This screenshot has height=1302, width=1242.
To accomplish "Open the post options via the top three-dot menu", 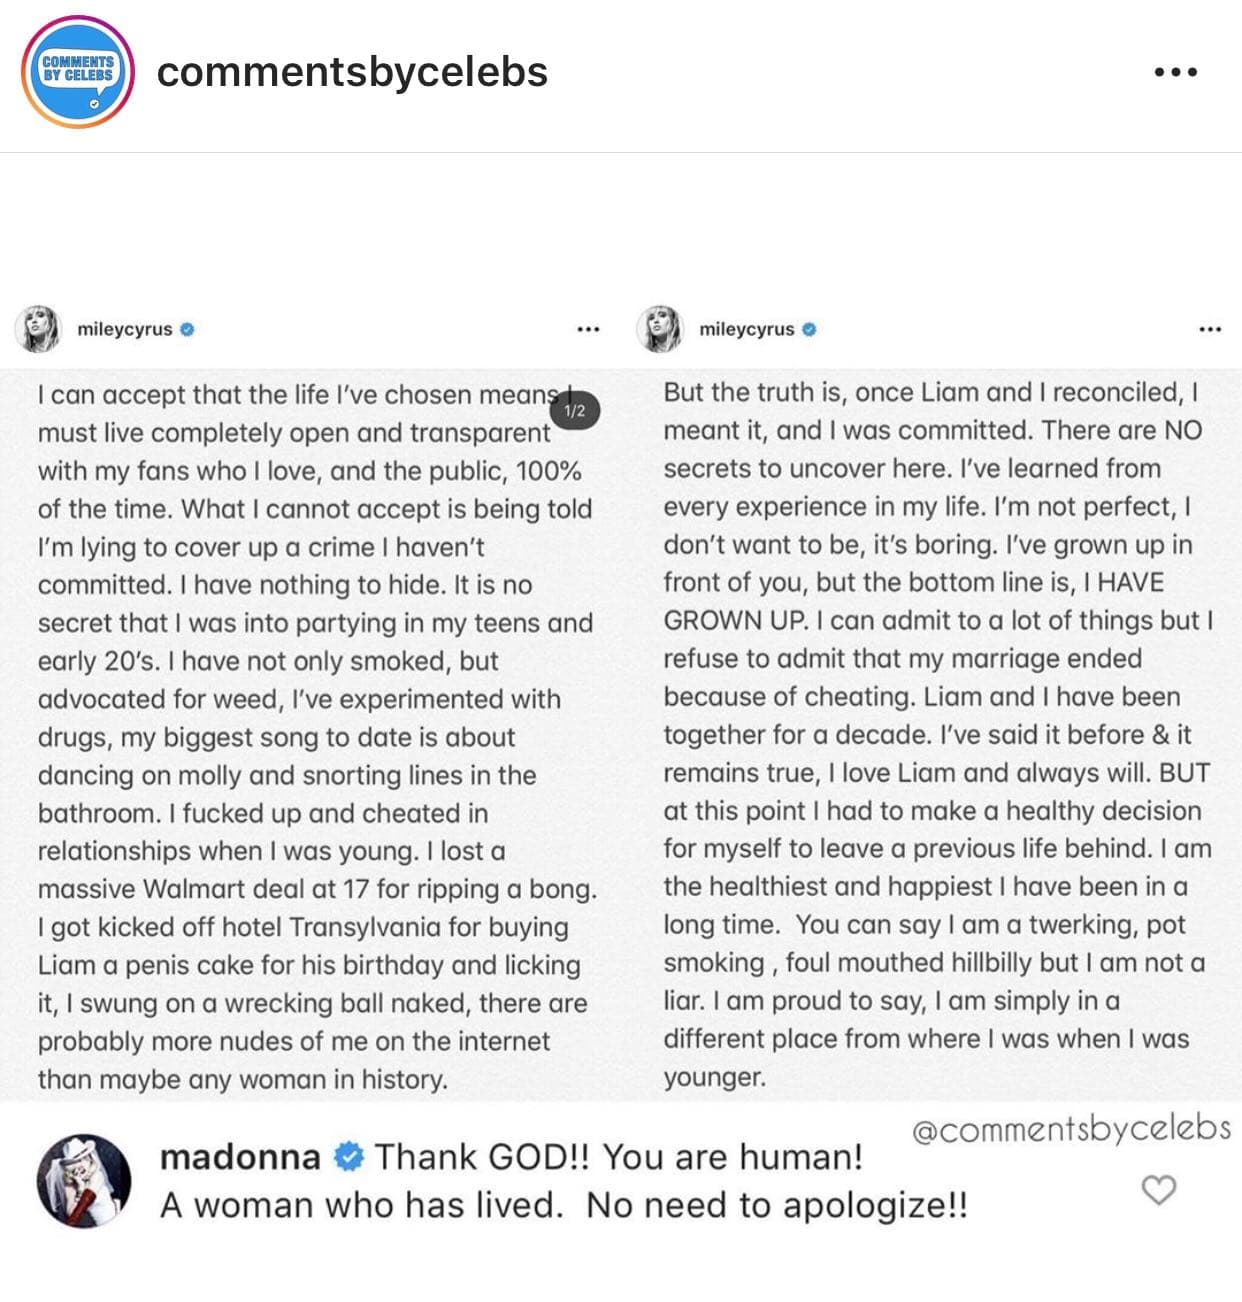I will 1178,70.
